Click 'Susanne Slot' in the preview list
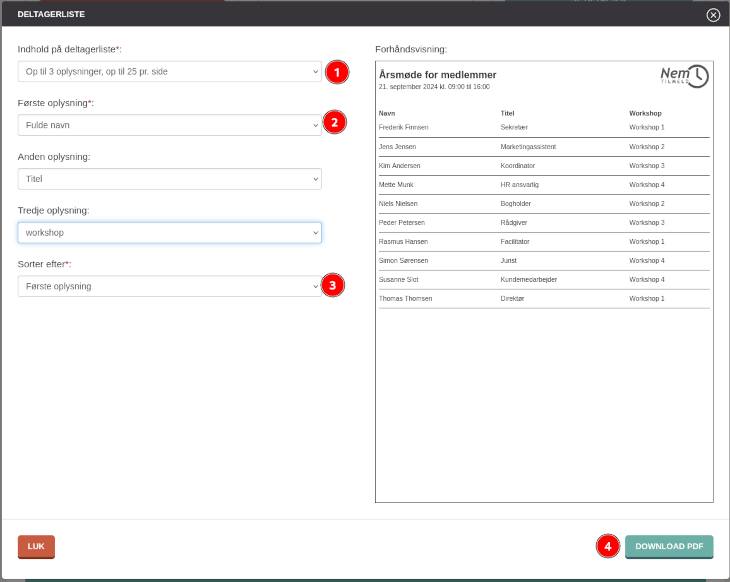 (399, 280)
